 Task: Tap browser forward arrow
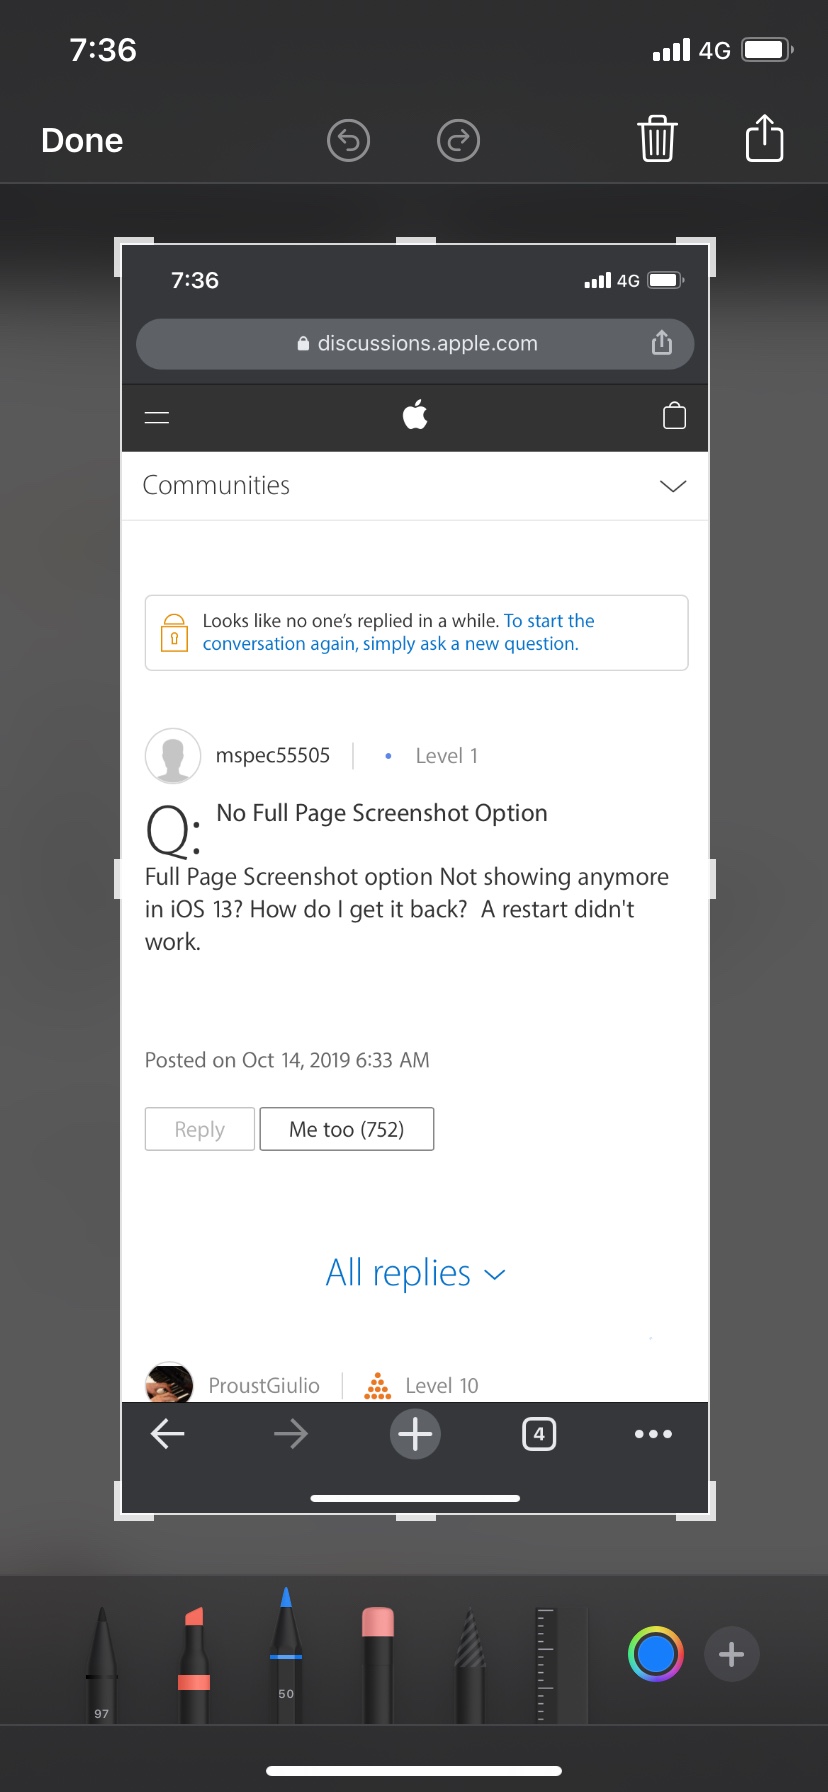pyautogui.click(x=291, y=1435)
